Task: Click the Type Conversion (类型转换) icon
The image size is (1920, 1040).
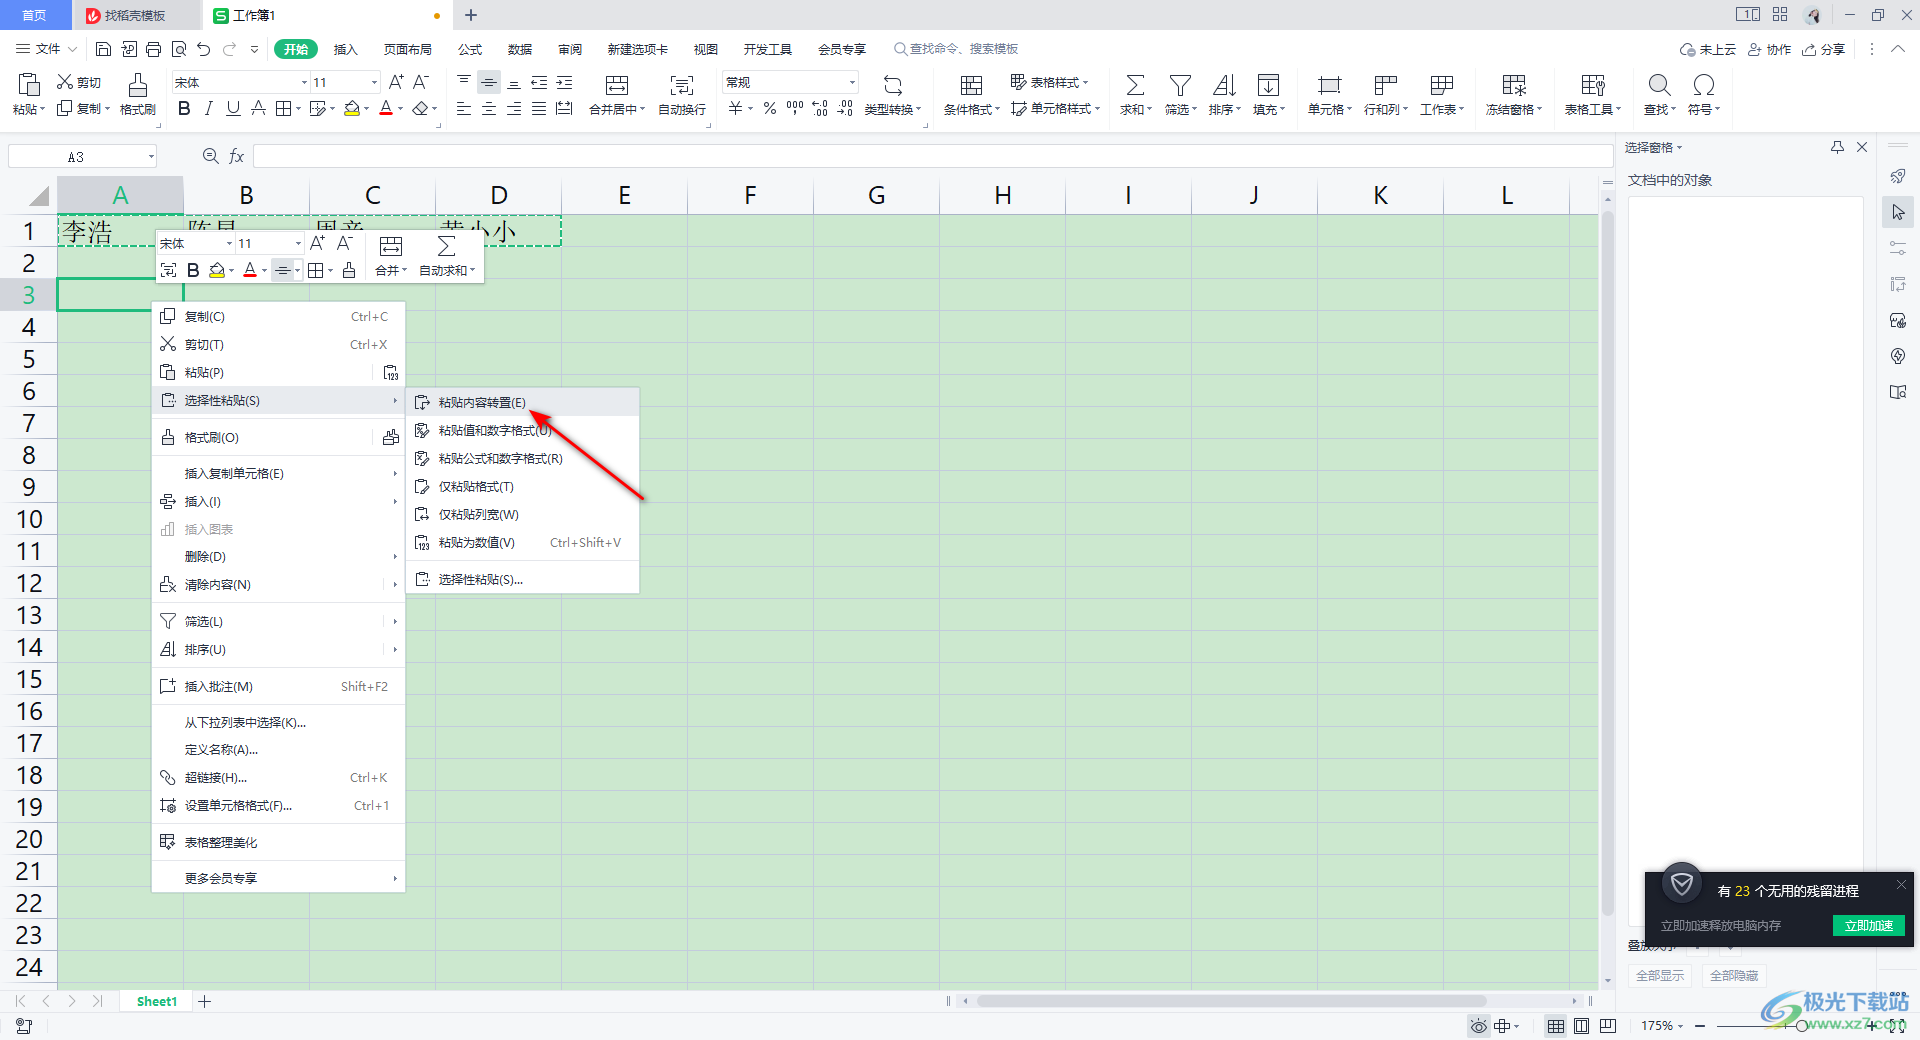Action: pos(892,85)
